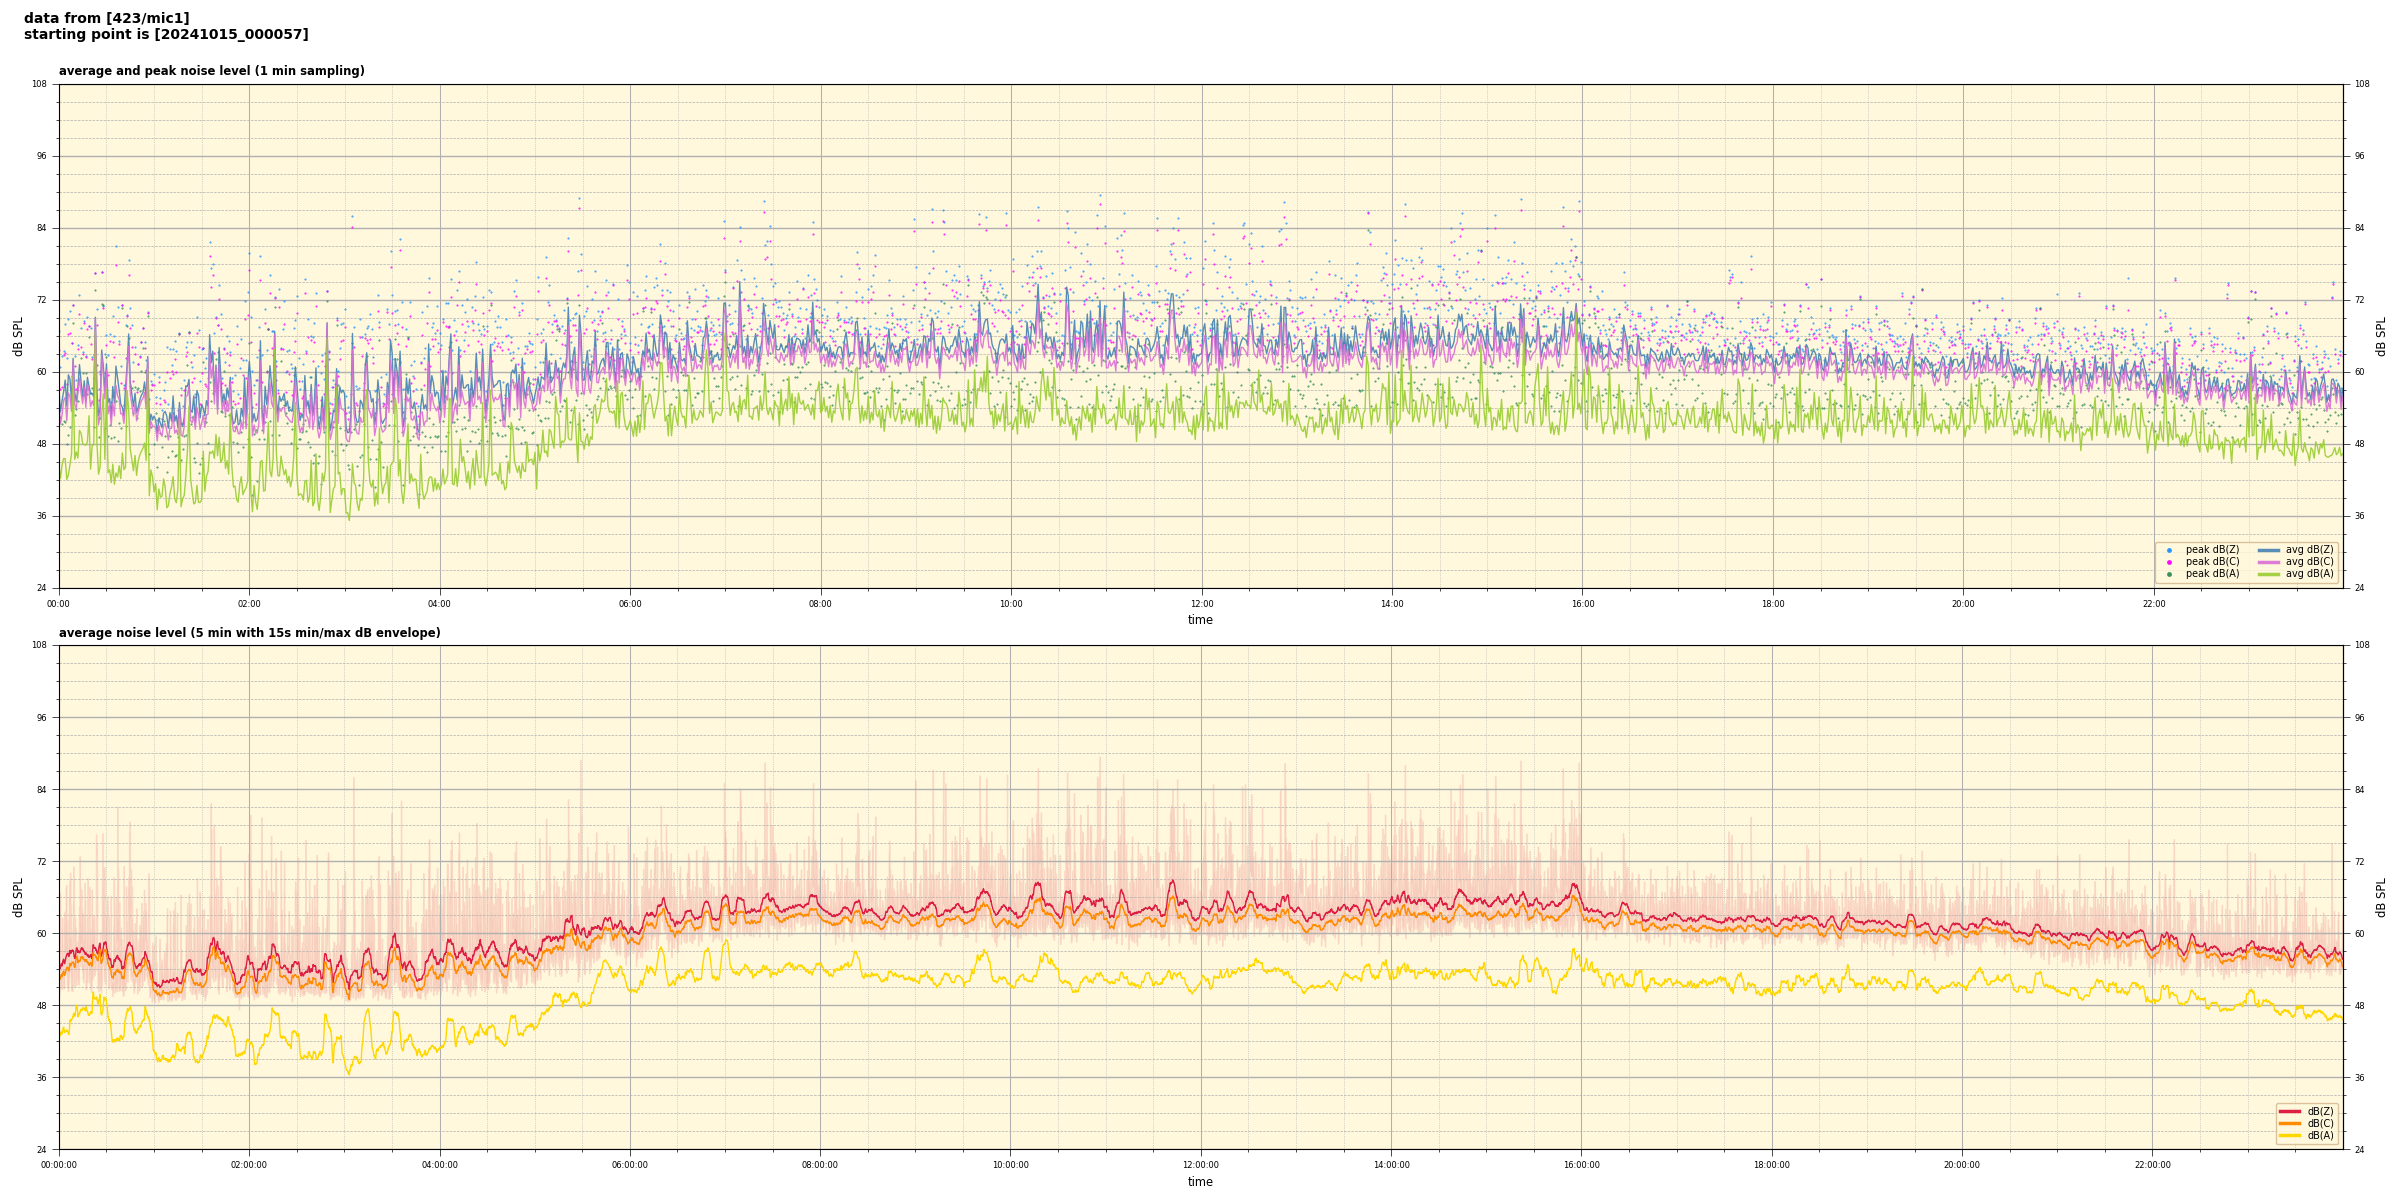Click the starting point 20241015_000057 text
This screenshot has height=1200, width=2400.
[166, 35]
